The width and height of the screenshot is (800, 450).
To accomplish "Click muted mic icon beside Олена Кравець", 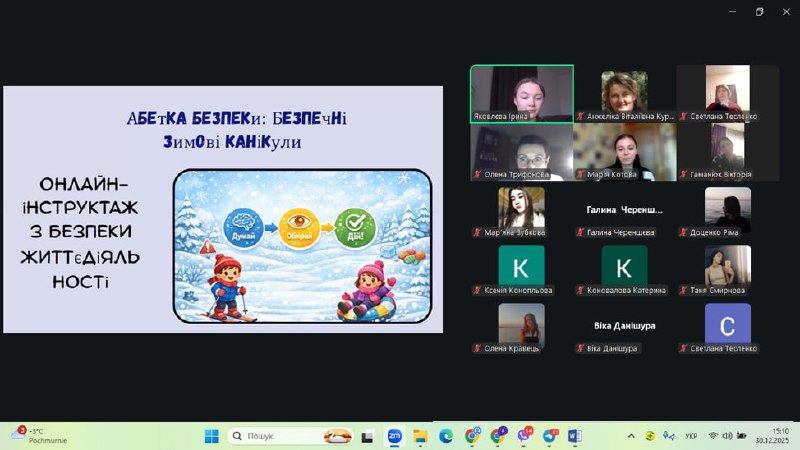I will [x=477, y=348].
